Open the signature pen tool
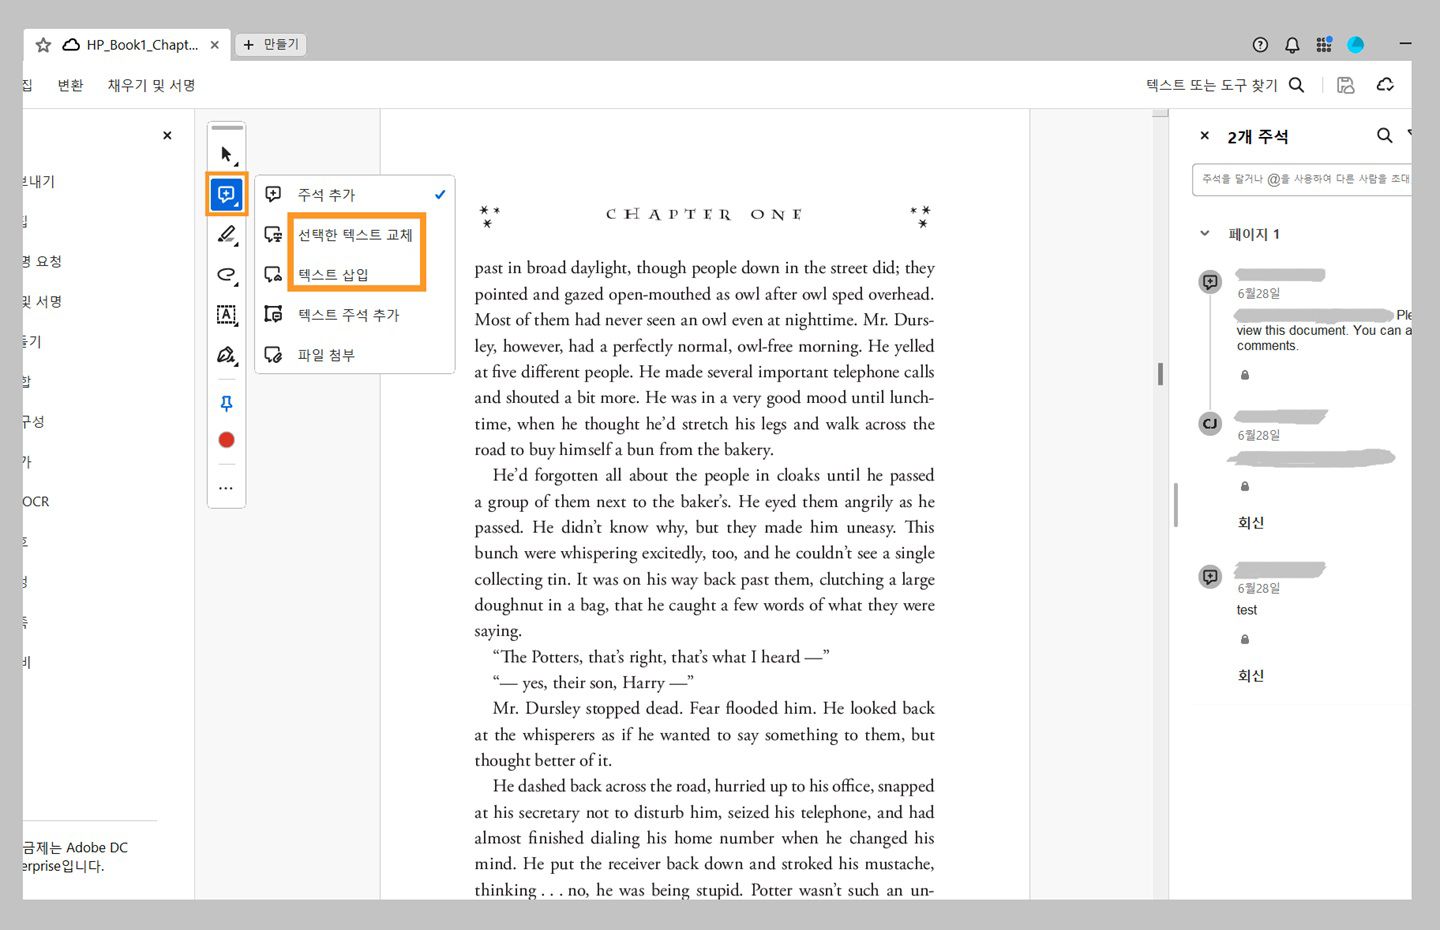Image resolution: width=1440 pixels, height=930 pixels. point(227,355)
